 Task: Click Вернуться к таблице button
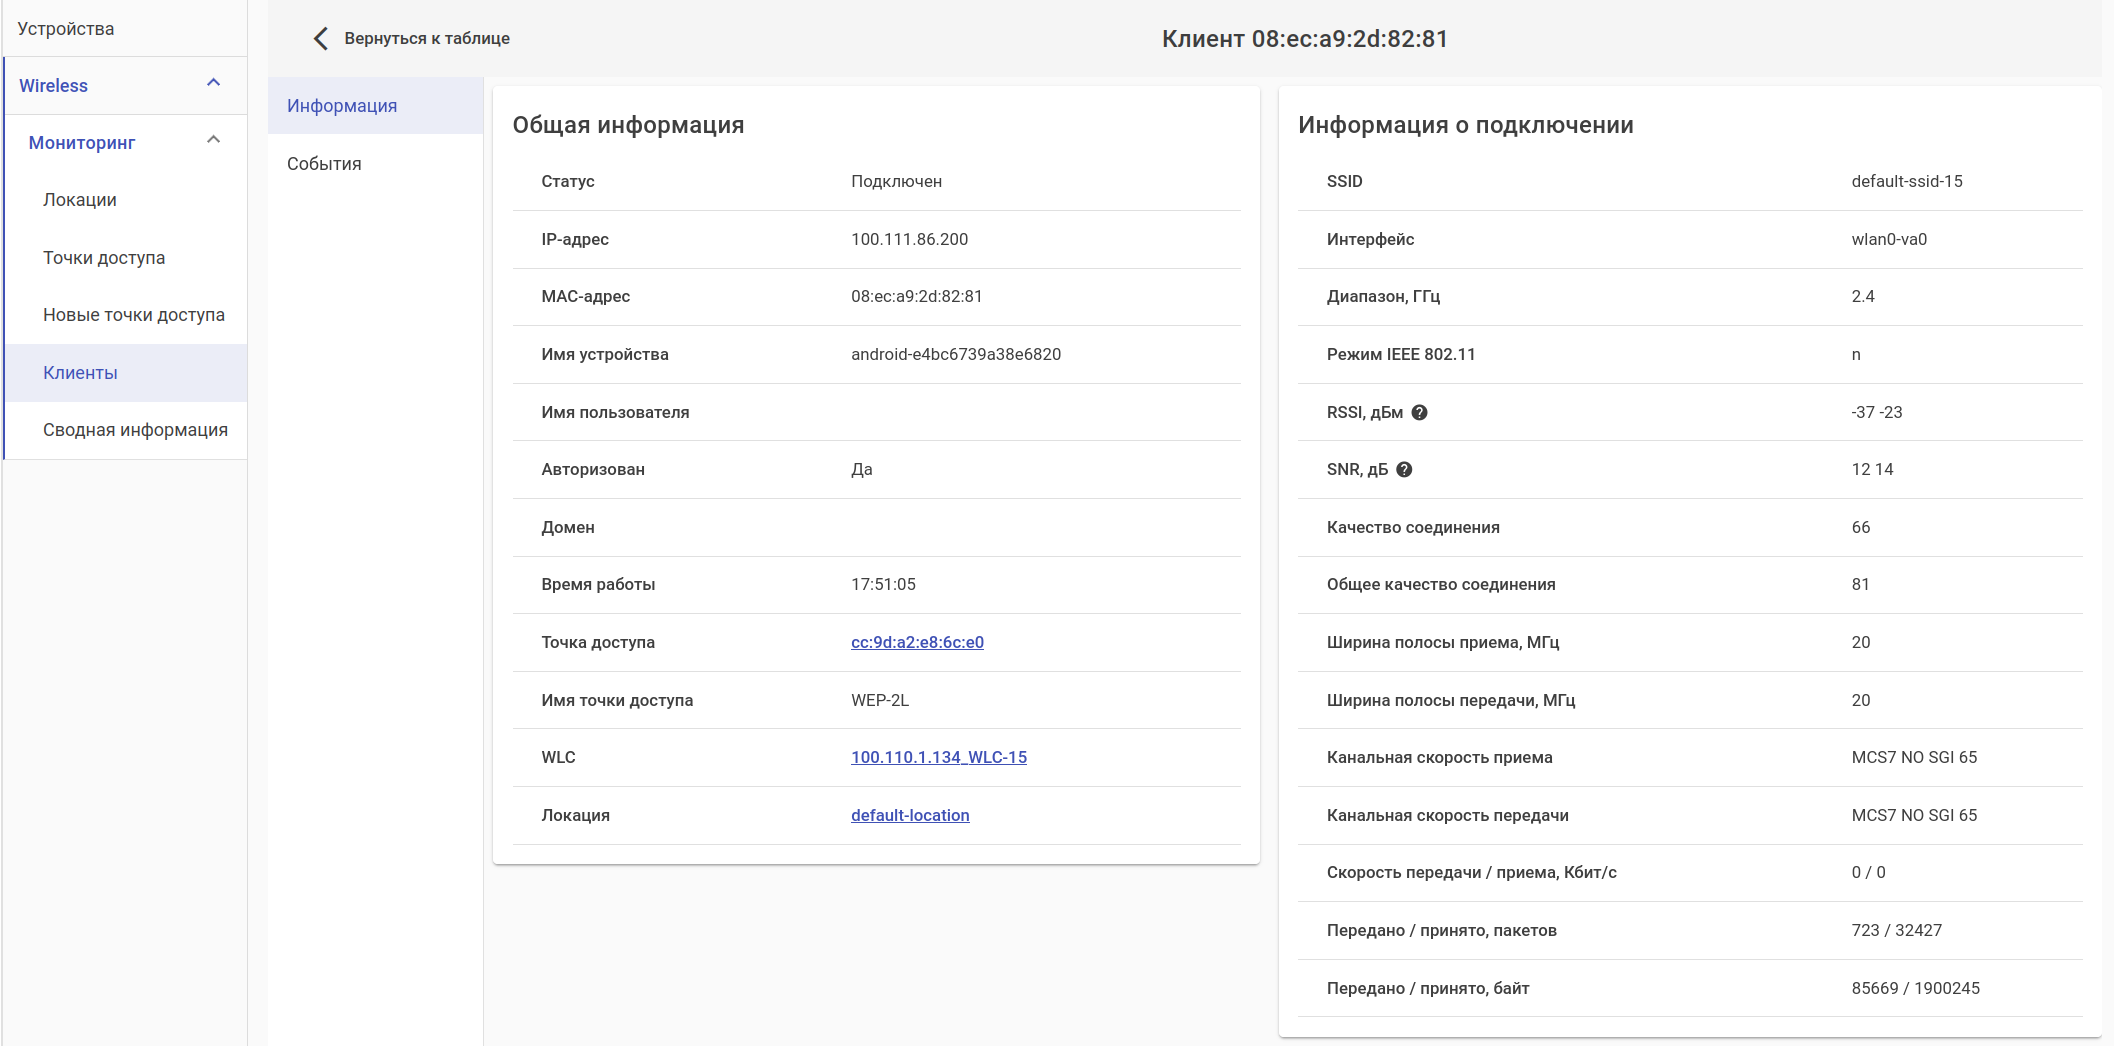[x=427, y=39]
